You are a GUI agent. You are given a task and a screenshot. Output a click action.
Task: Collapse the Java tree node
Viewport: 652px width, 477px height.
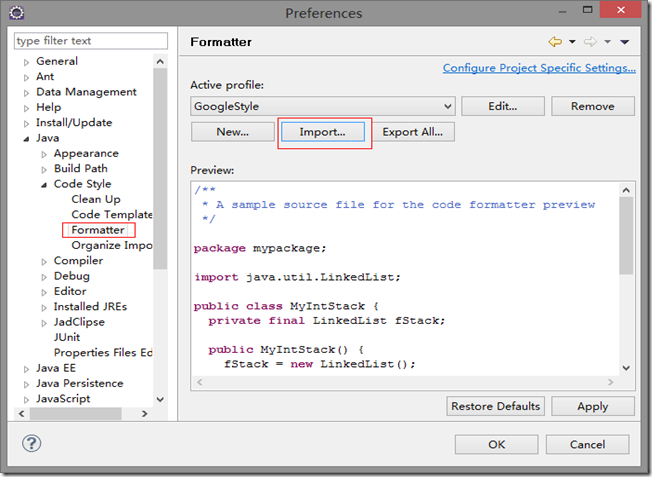pyautogui.click(x=27, y=139)
